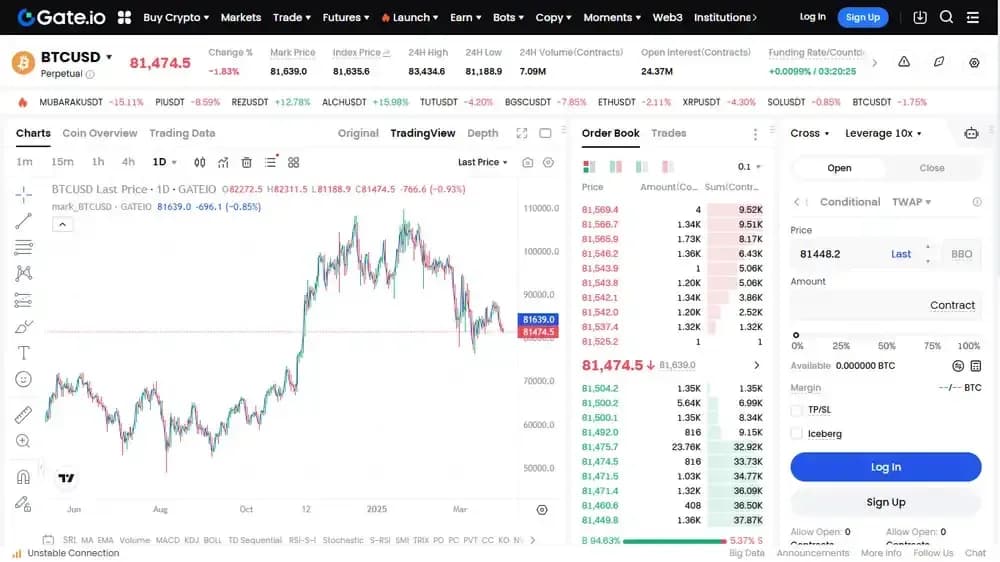Select the Text tool
The height and width of the screenshot is (562, 1000).
(x=24, y=353)
